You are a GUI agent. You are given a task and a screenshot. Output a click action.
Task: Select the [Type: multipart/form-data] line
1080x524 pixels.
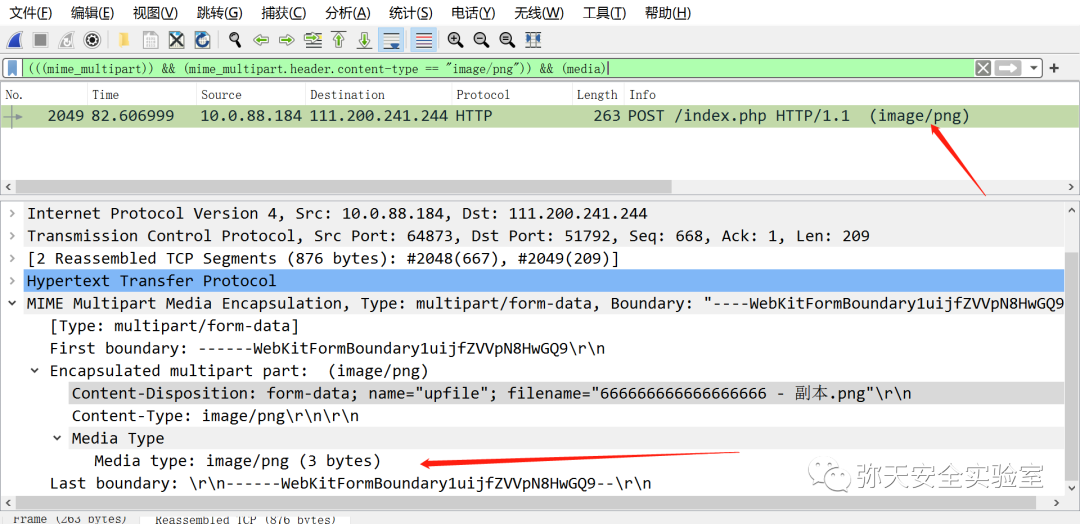pyautogui.click(x=174, y=326)
